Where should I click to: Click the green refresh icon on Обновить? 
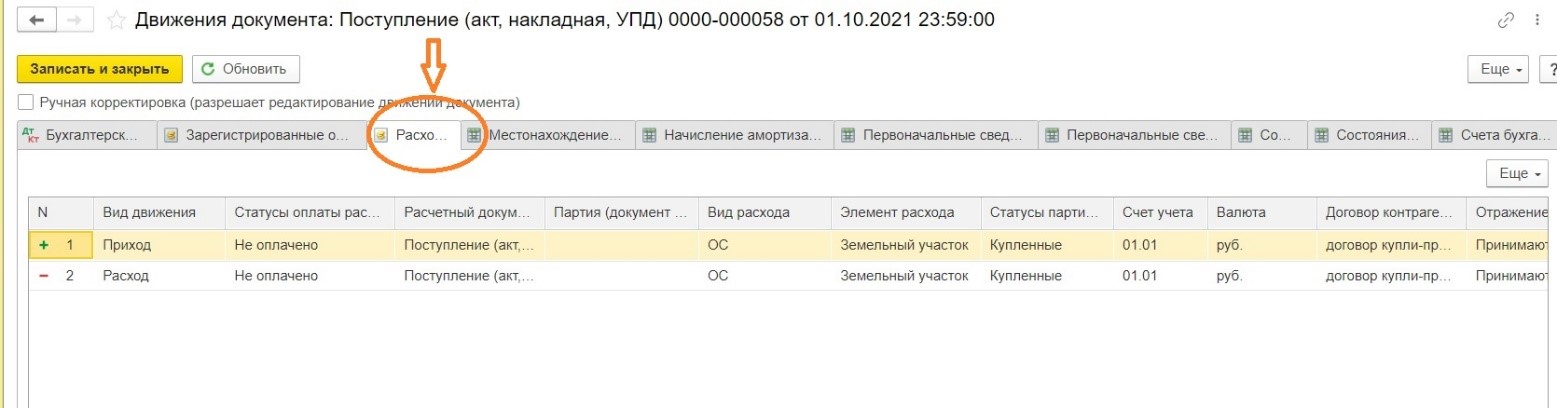click(x=208, y=69)
